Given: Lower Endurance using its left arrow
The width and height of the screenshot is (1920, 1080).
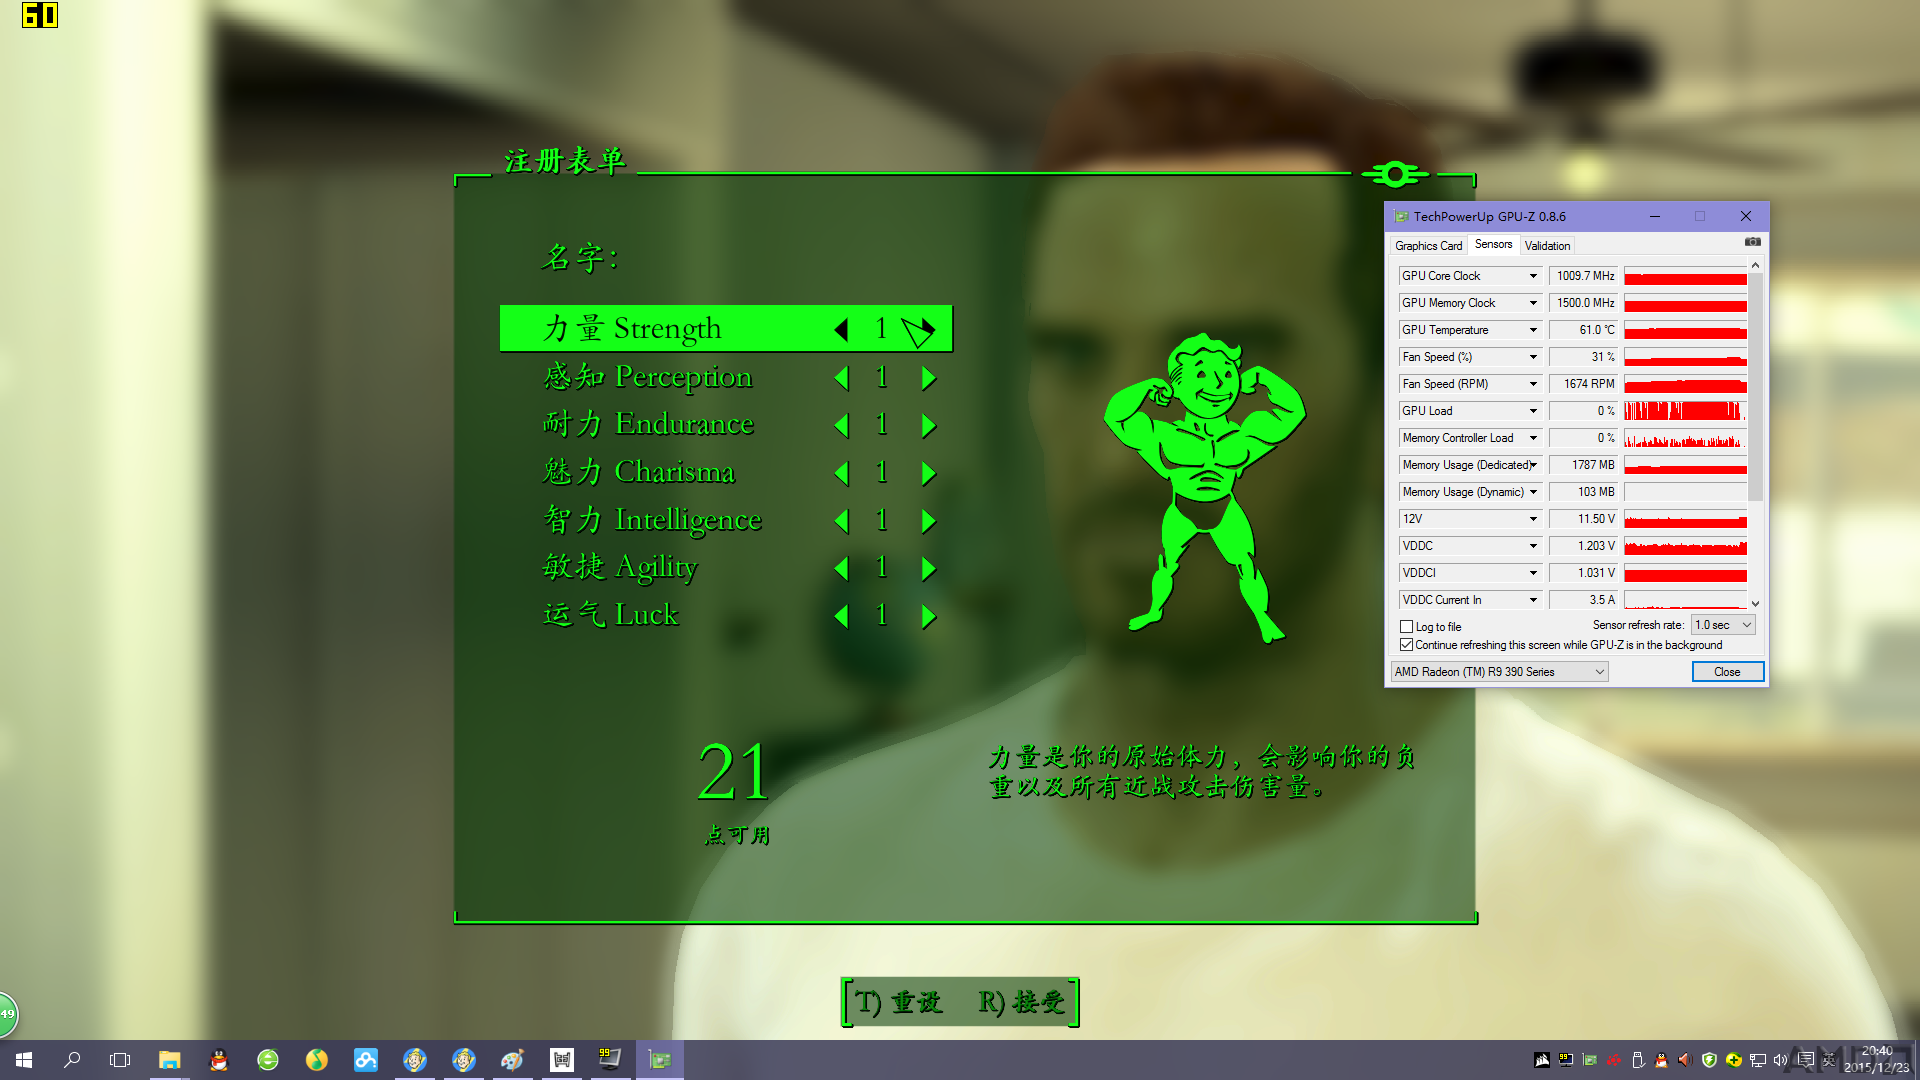Looking at the screenshot, I should point(841,425).
